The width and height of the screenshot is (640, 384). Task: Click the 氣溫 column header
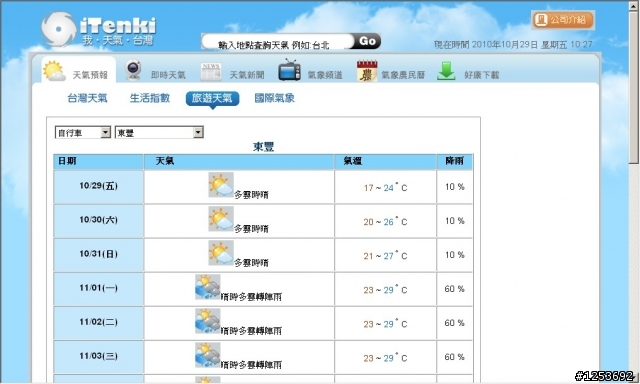(385, 161)
